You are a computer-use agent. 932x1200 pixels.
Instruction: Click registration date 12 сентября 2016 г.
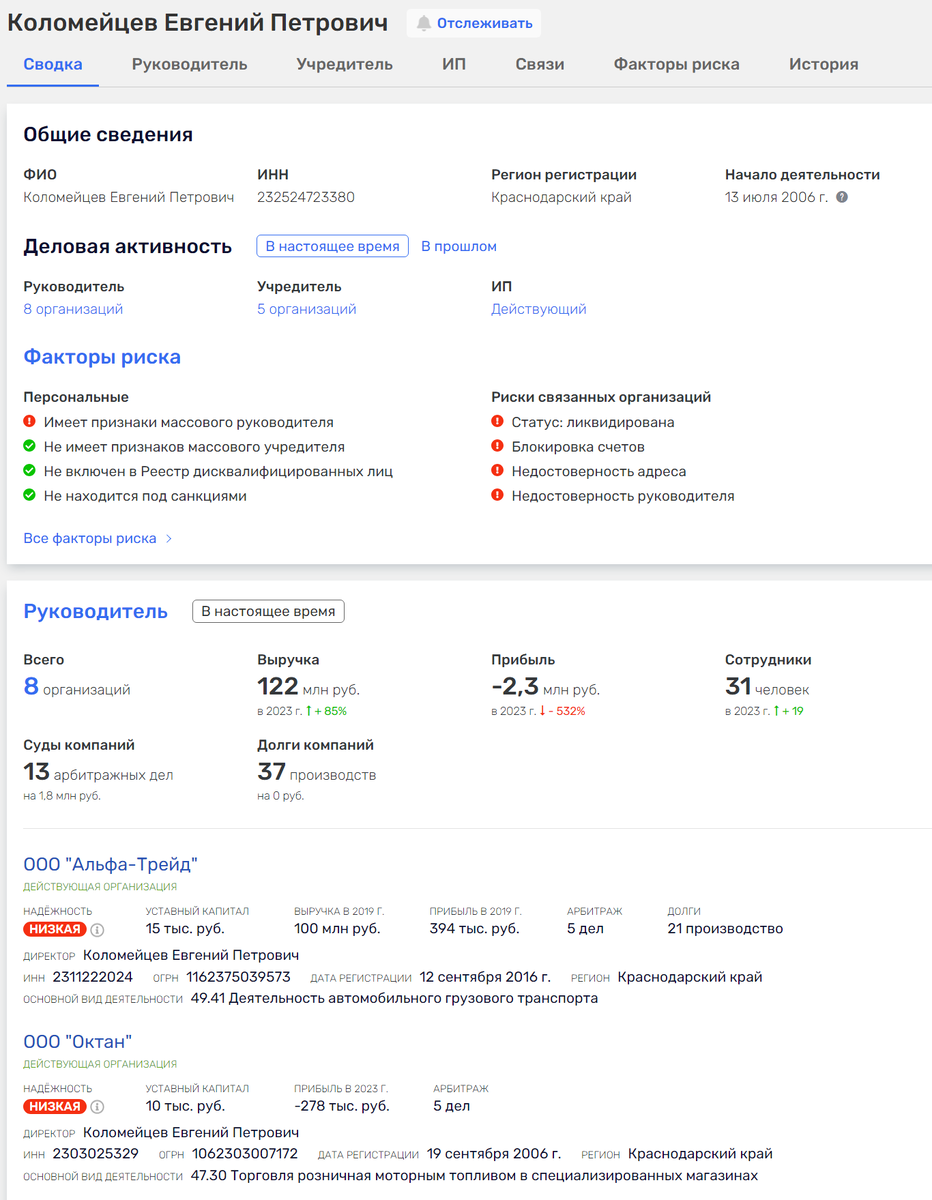(485, 977)
